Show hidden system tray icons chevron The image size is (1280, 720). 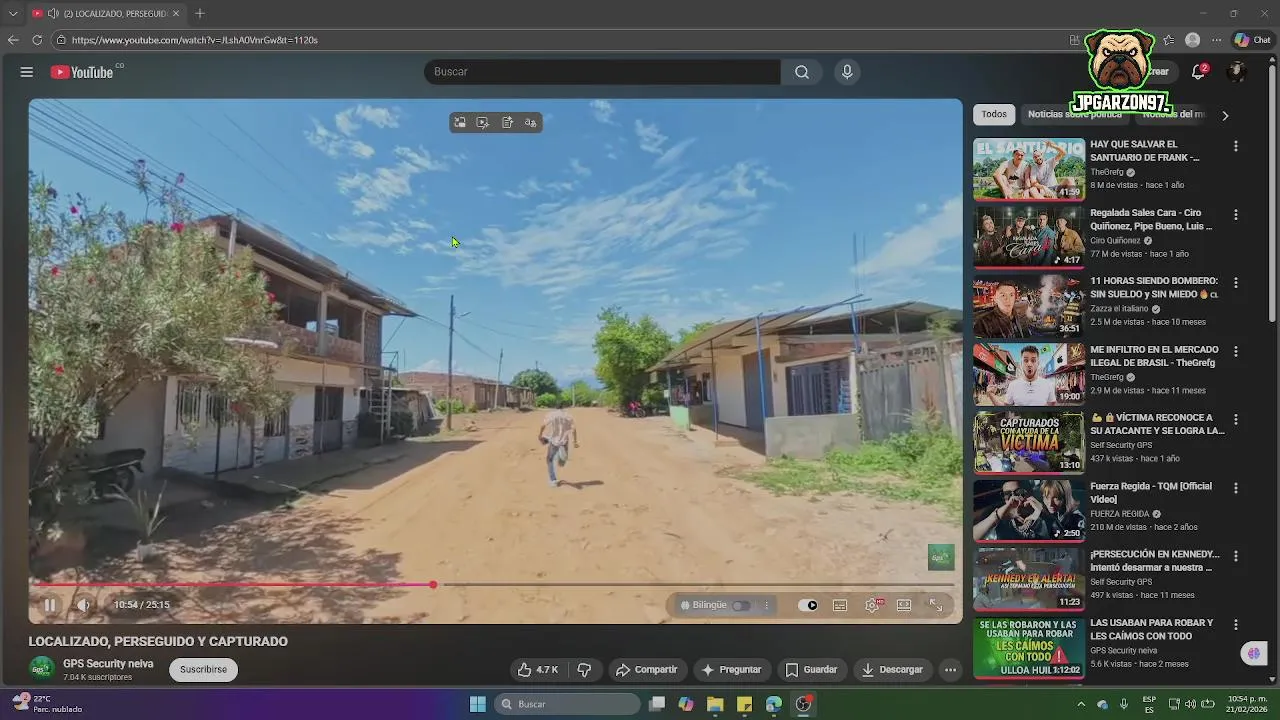[x=1081, y=704]
